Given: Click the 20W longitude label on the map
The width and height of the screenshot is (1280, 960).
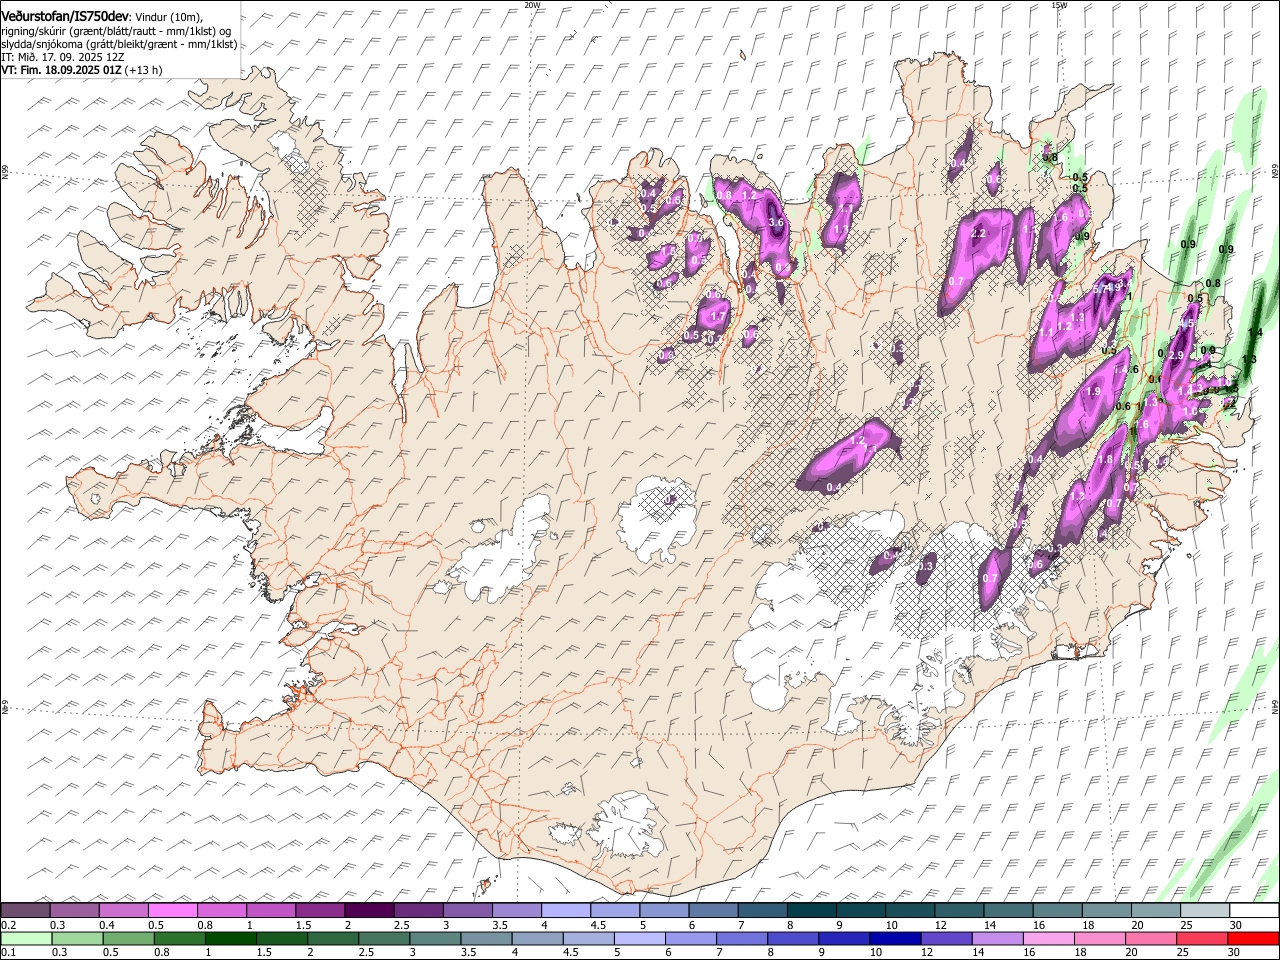Looking at the screenshot, I should tap(532, 5).
